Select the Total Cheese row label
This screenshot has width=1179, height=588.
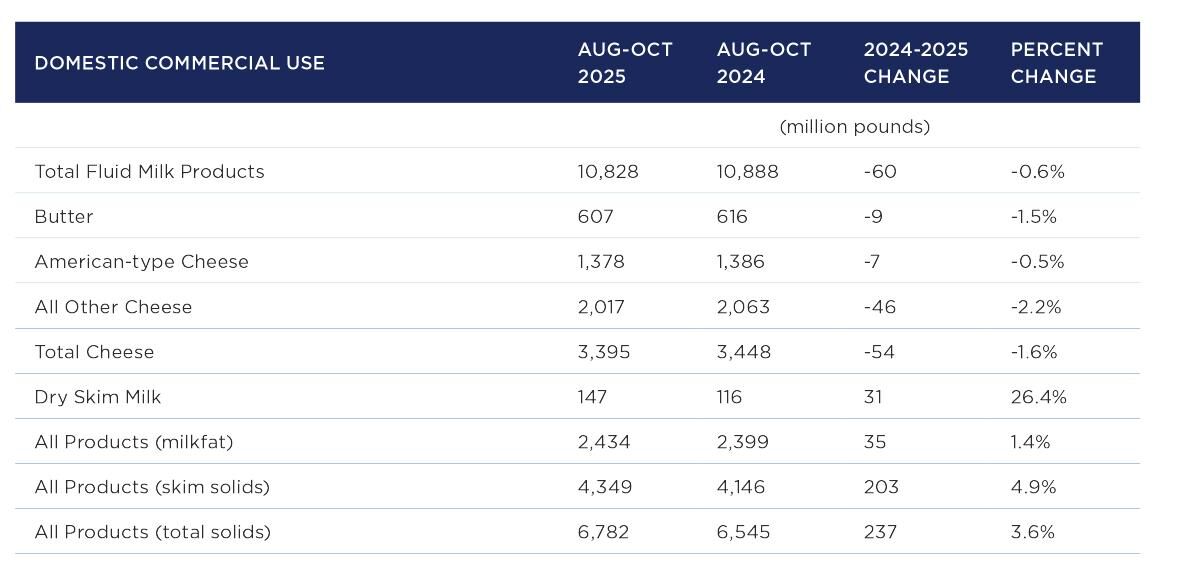[x=94, y=352]
